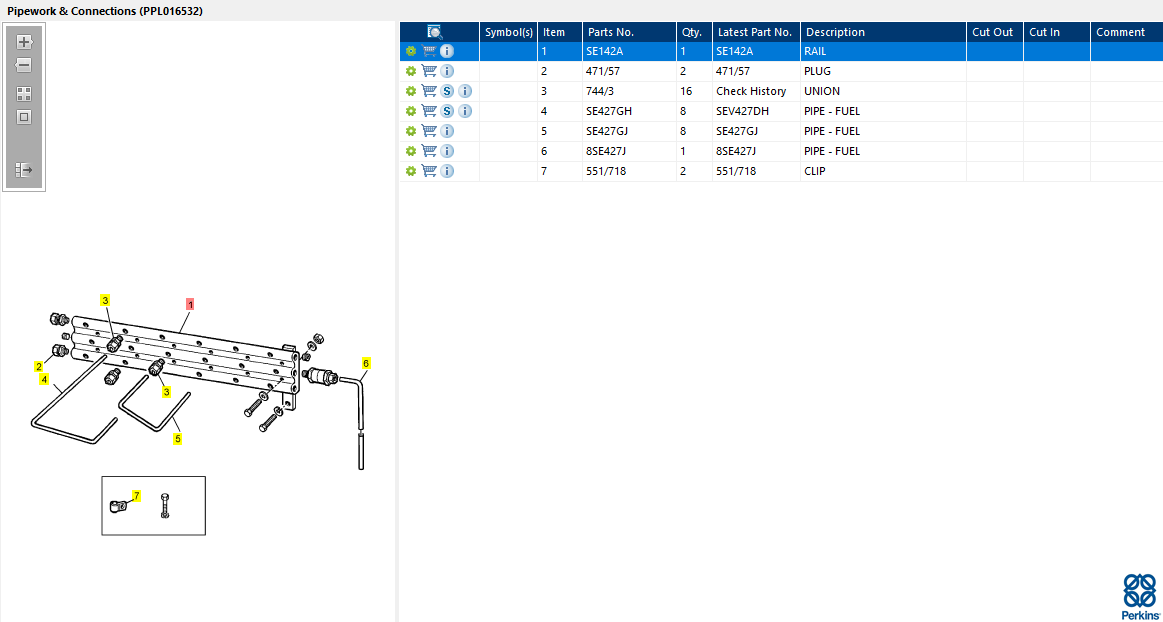Click the single-square fit view icon
Viewport: 1163px width, 622px height.
(24, 117)
